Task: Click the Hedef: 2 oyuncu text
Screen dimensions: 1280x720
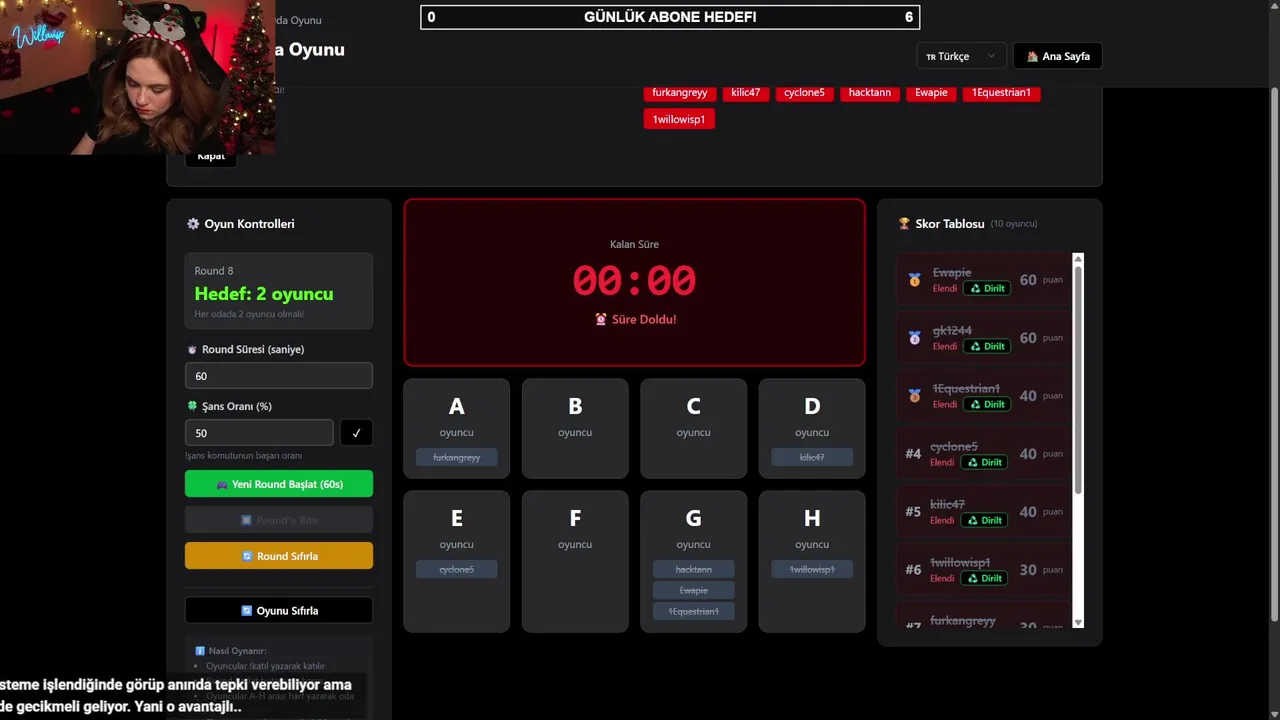Action: point(264,294)
